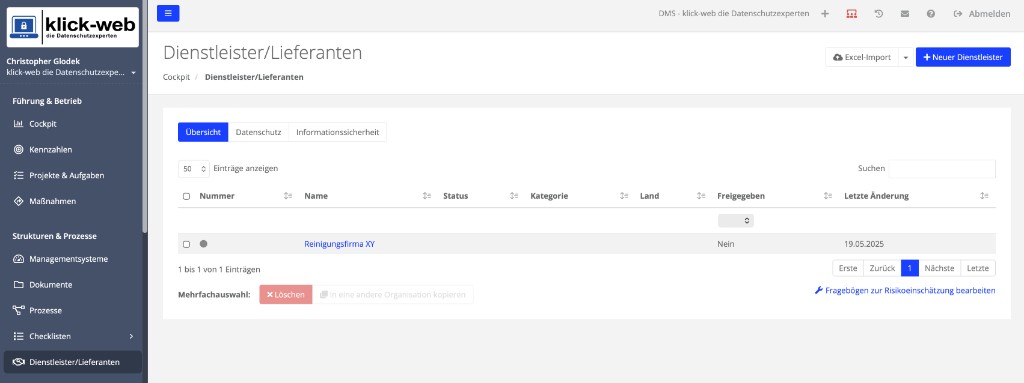Screen dimensions: 1024x383
Task: Click the plus icon in the top bar
Action: (x=825, y=14)
